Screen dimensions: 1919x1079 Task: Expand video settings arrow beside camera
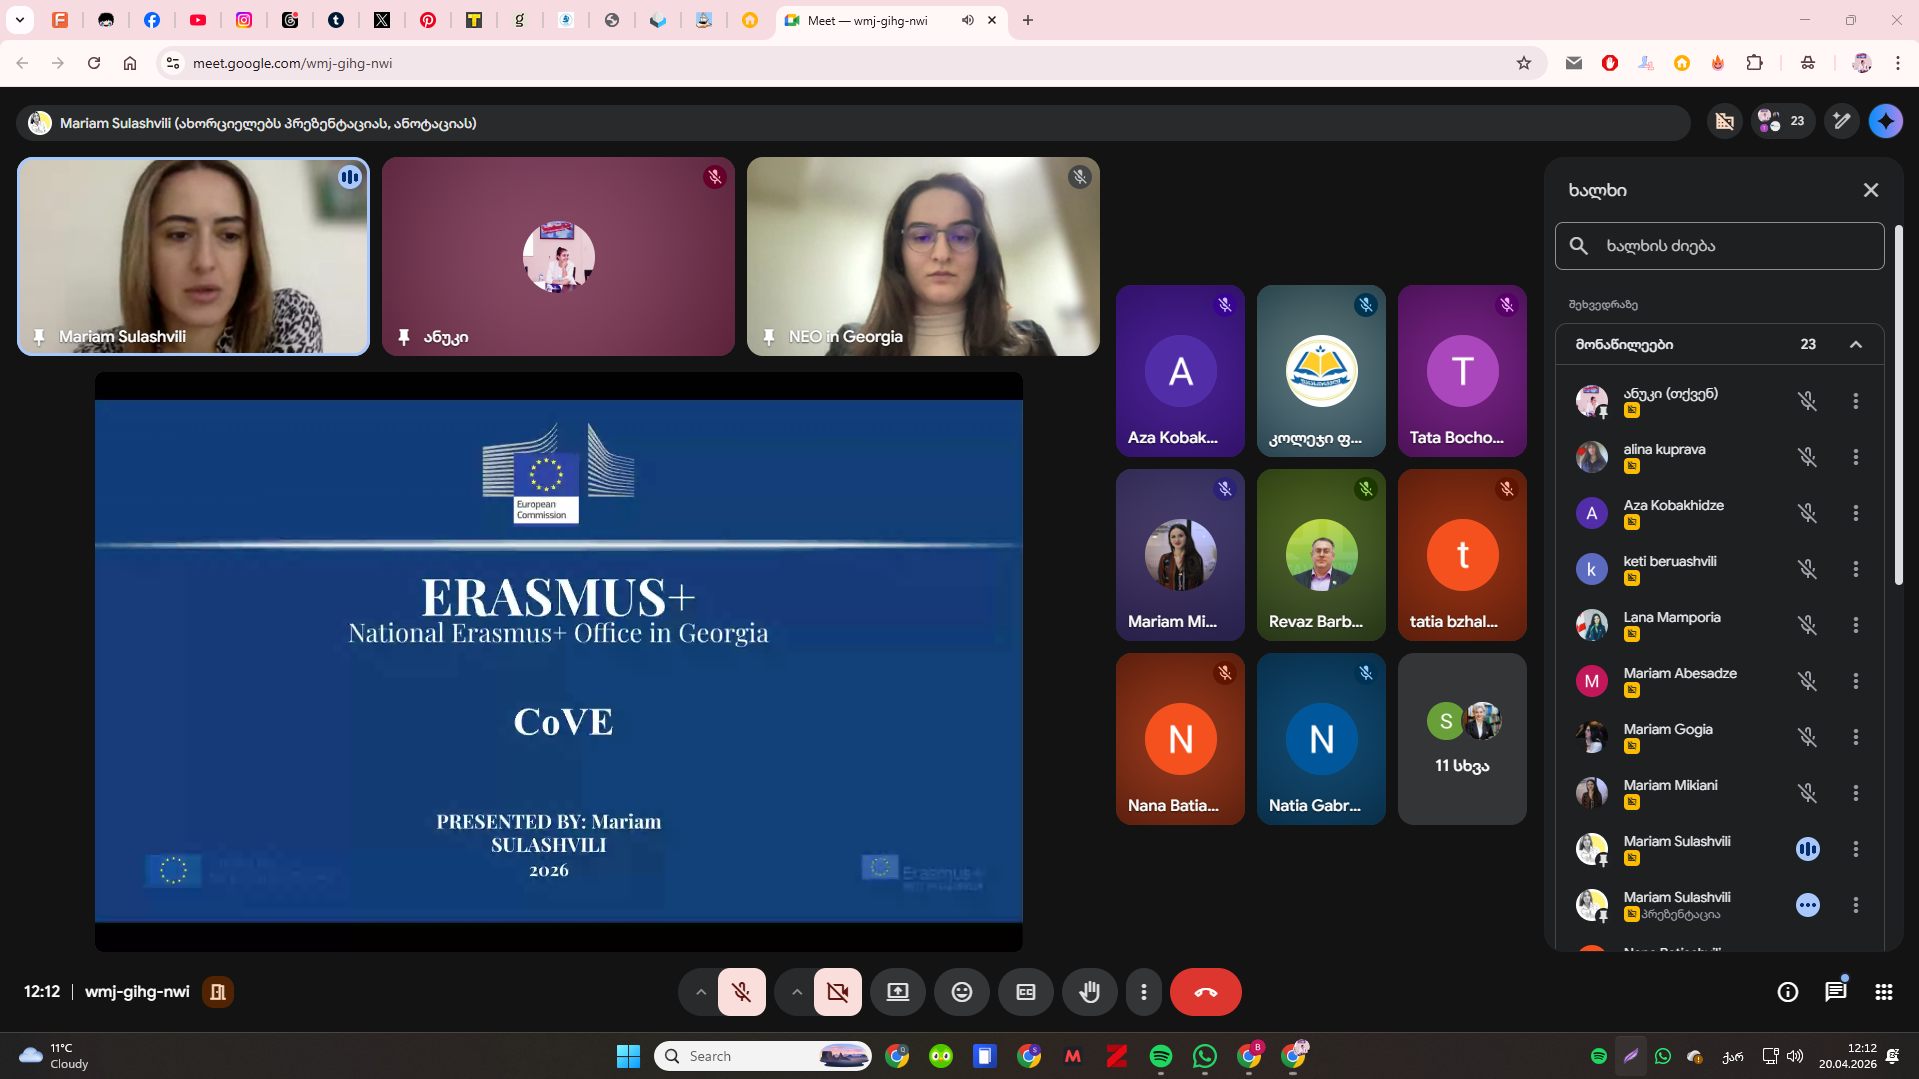click(796, 992)
